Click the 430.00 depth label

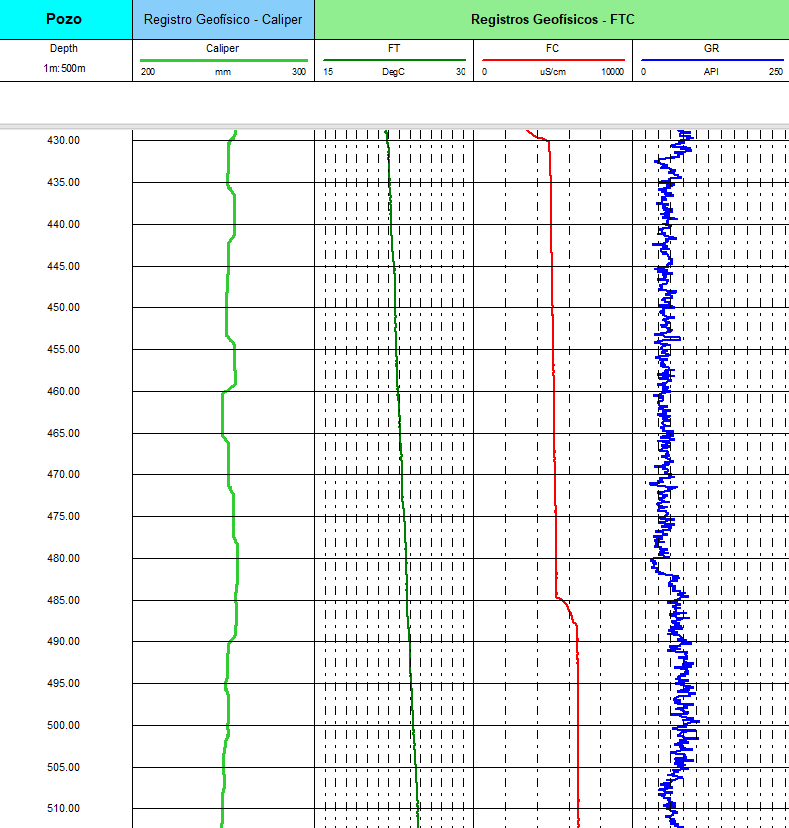click(x=63, y=141)
